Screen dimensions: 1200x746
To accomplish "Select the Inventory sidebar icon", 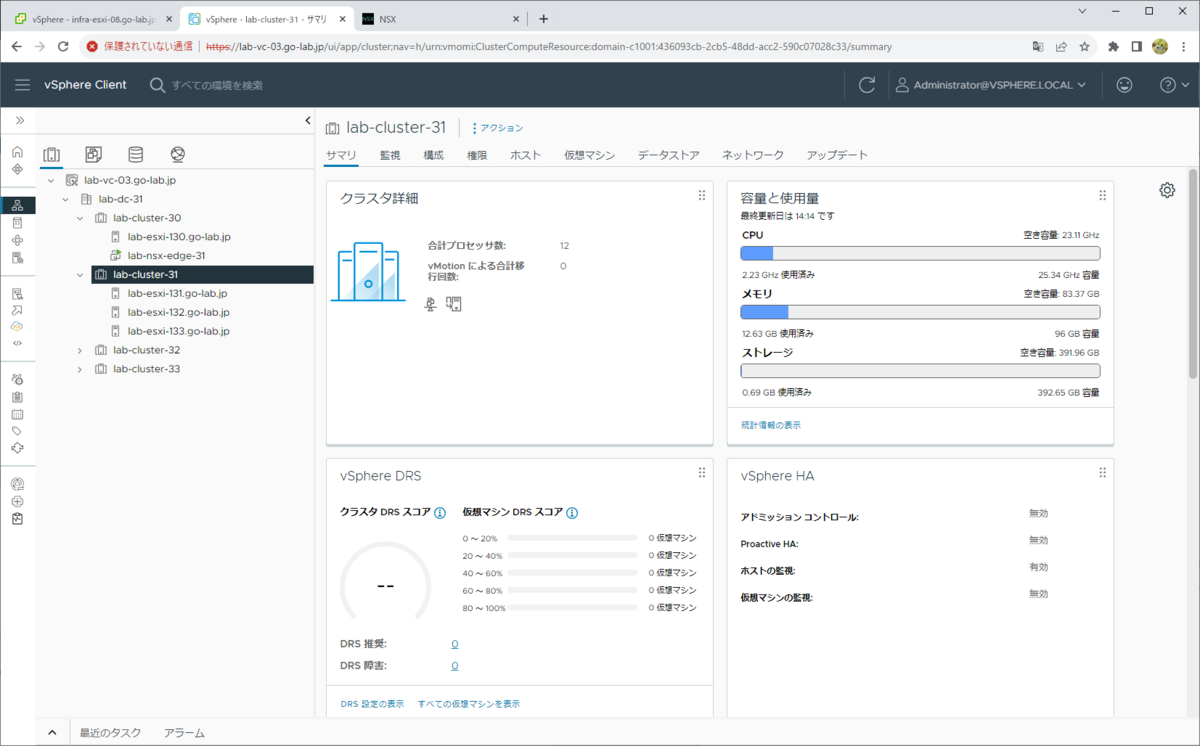I will [17, 205].
